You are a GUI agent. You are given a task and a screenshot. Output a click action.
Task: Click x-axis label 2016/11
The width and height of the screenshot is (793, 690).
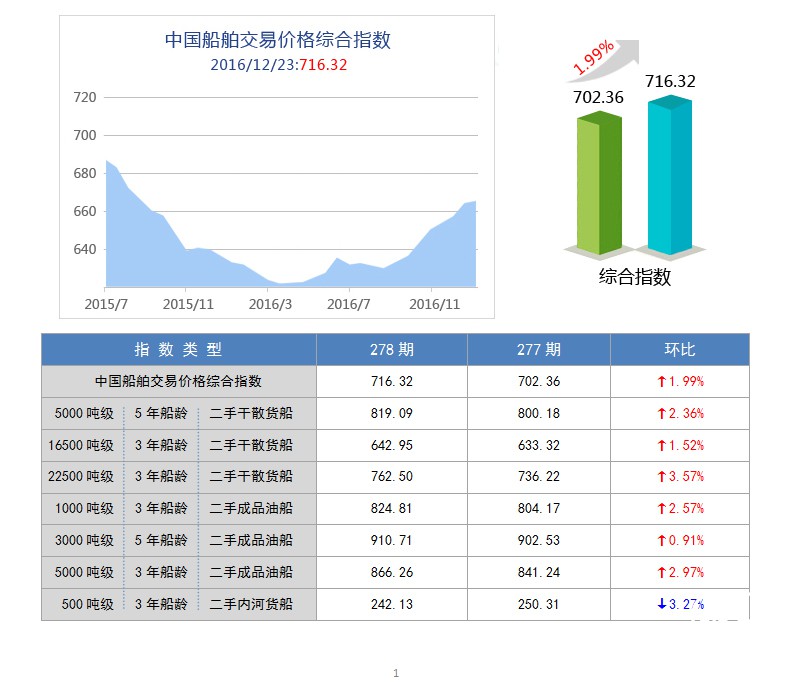(434, 304)
